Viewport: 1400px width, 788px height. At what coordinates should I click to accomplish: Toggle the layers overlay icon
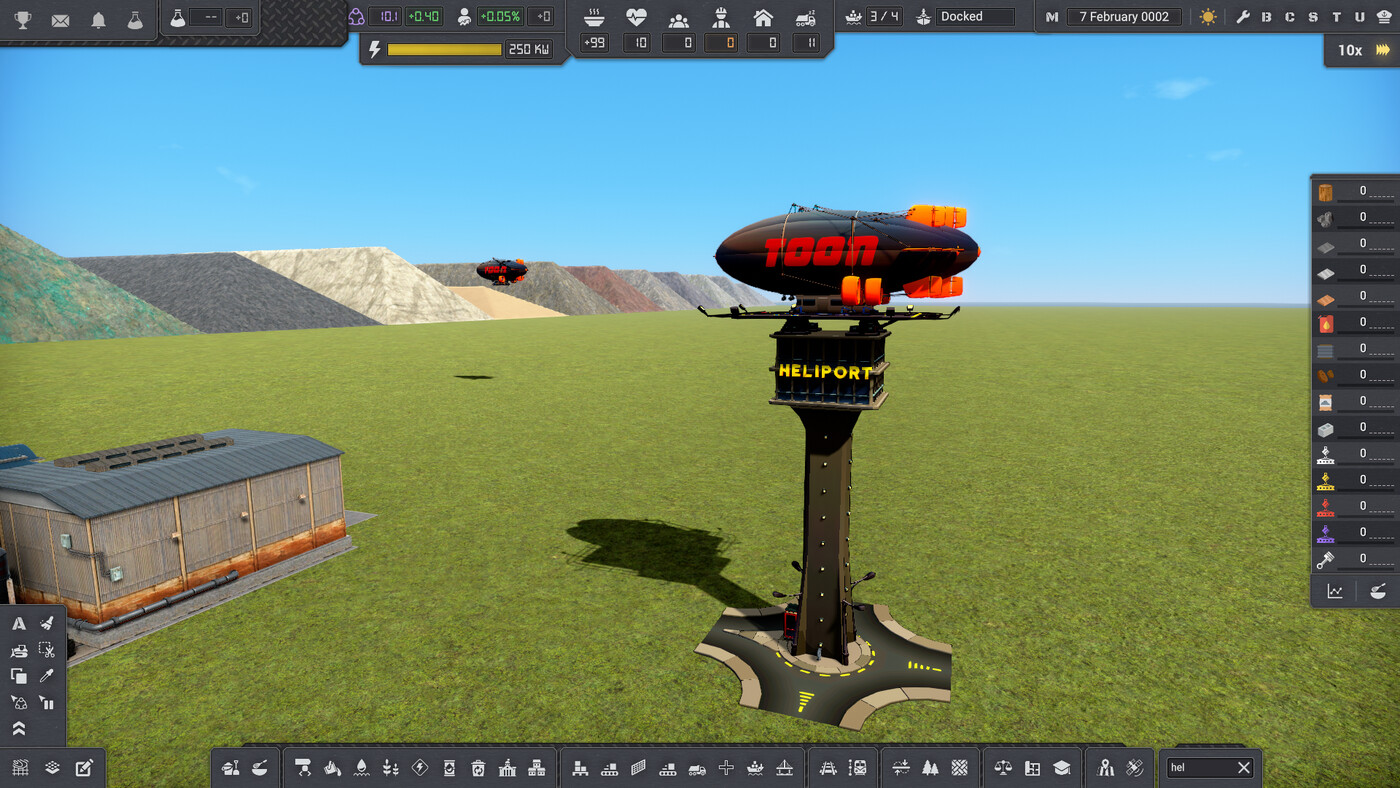[x=52, y=768]
